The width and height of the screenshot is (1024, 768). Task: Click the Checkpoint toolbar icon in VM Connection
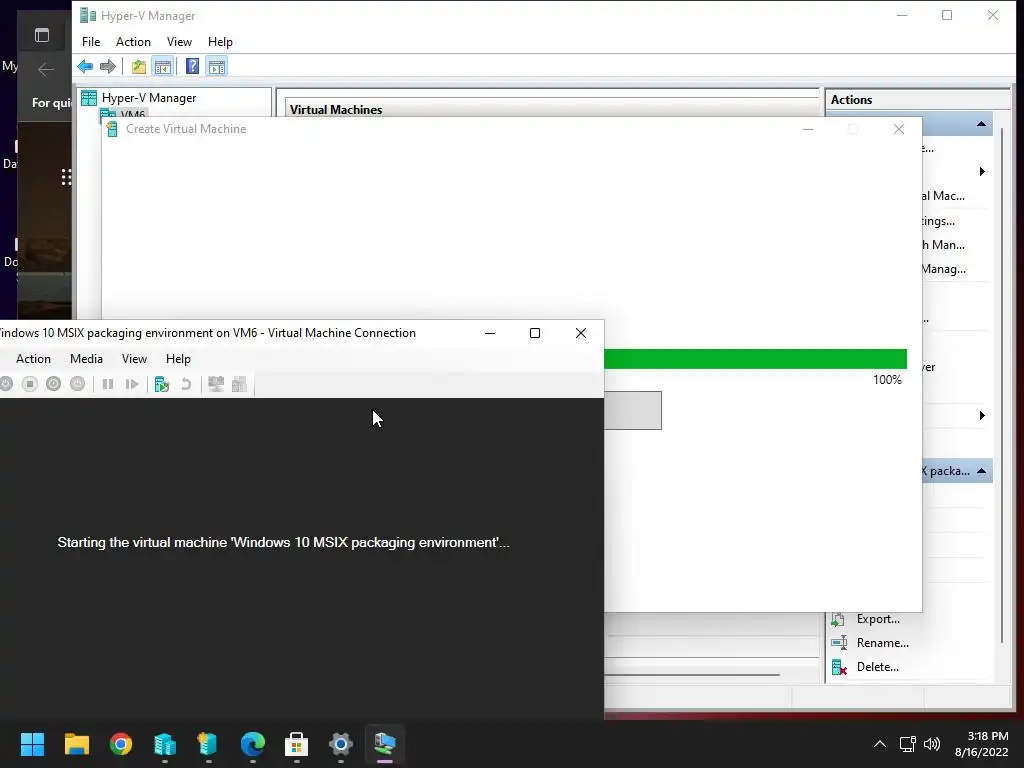(162, 384)
